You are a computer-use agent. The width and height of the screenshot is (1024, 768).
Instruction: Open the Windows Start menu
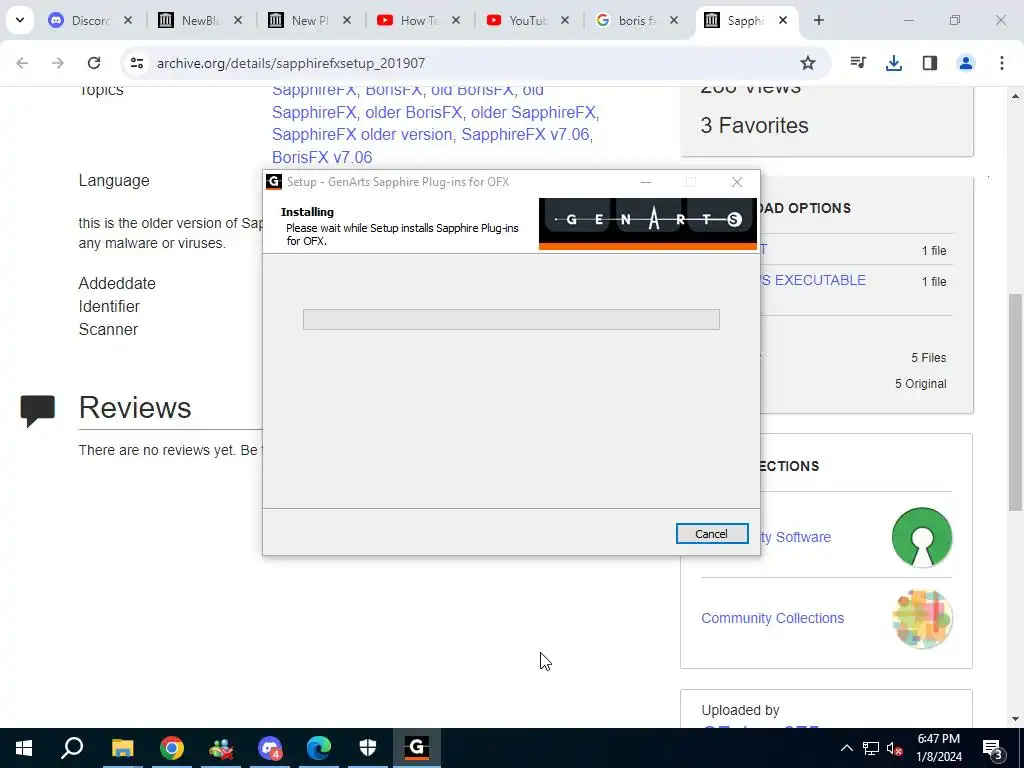pos(24,748)
